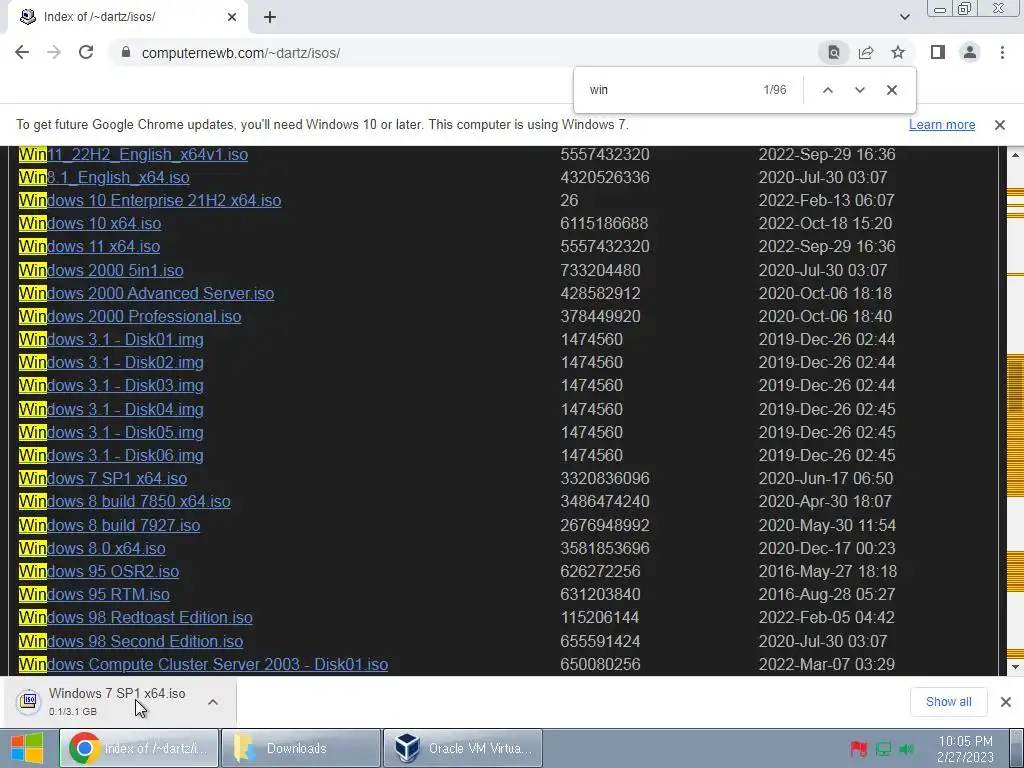Jump to the next find result
This screenshot has width=1024, height=768.
coord(859,90)
